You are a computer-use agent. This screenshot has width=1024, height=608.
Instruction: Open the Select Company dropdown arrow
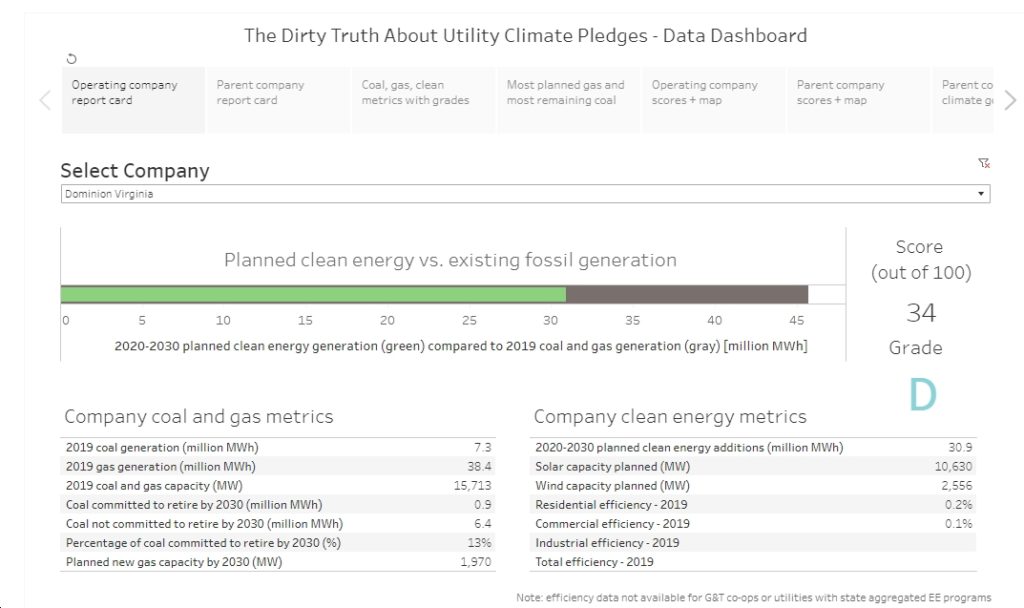[x=980, y=194]
